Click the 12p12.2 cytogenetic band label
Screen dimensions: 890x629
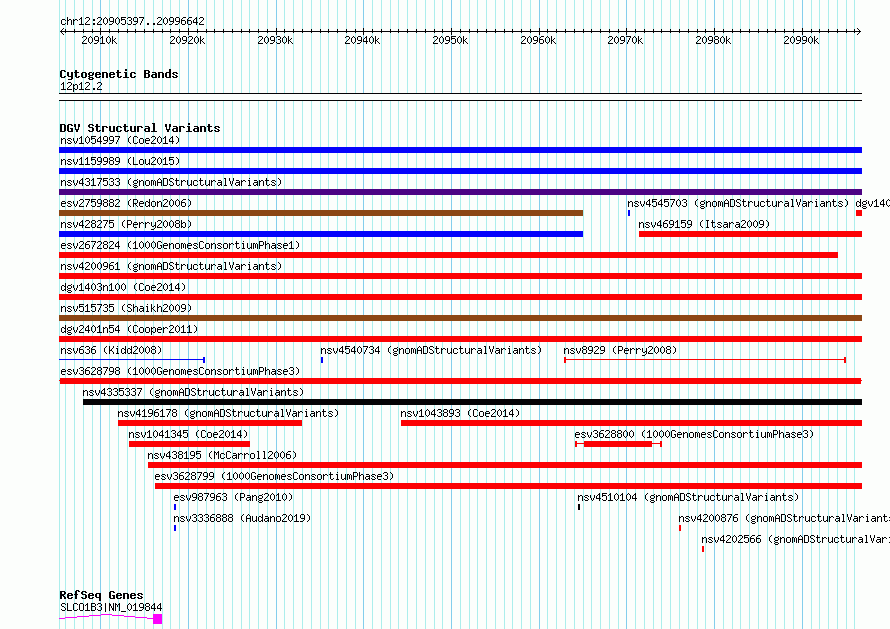click(x=81, y=87)
